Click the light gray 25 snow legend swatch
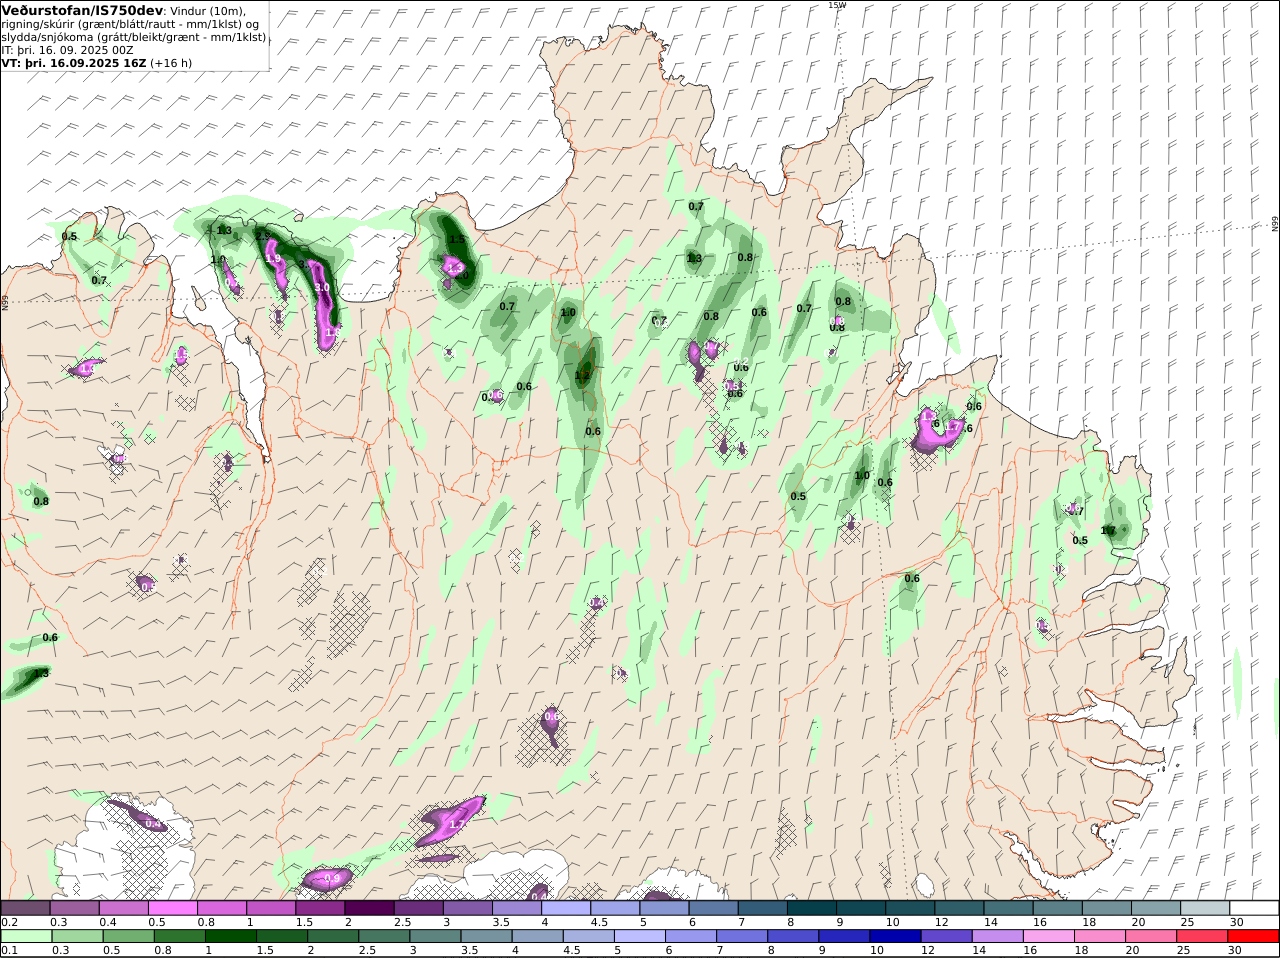 (1205, 908)
